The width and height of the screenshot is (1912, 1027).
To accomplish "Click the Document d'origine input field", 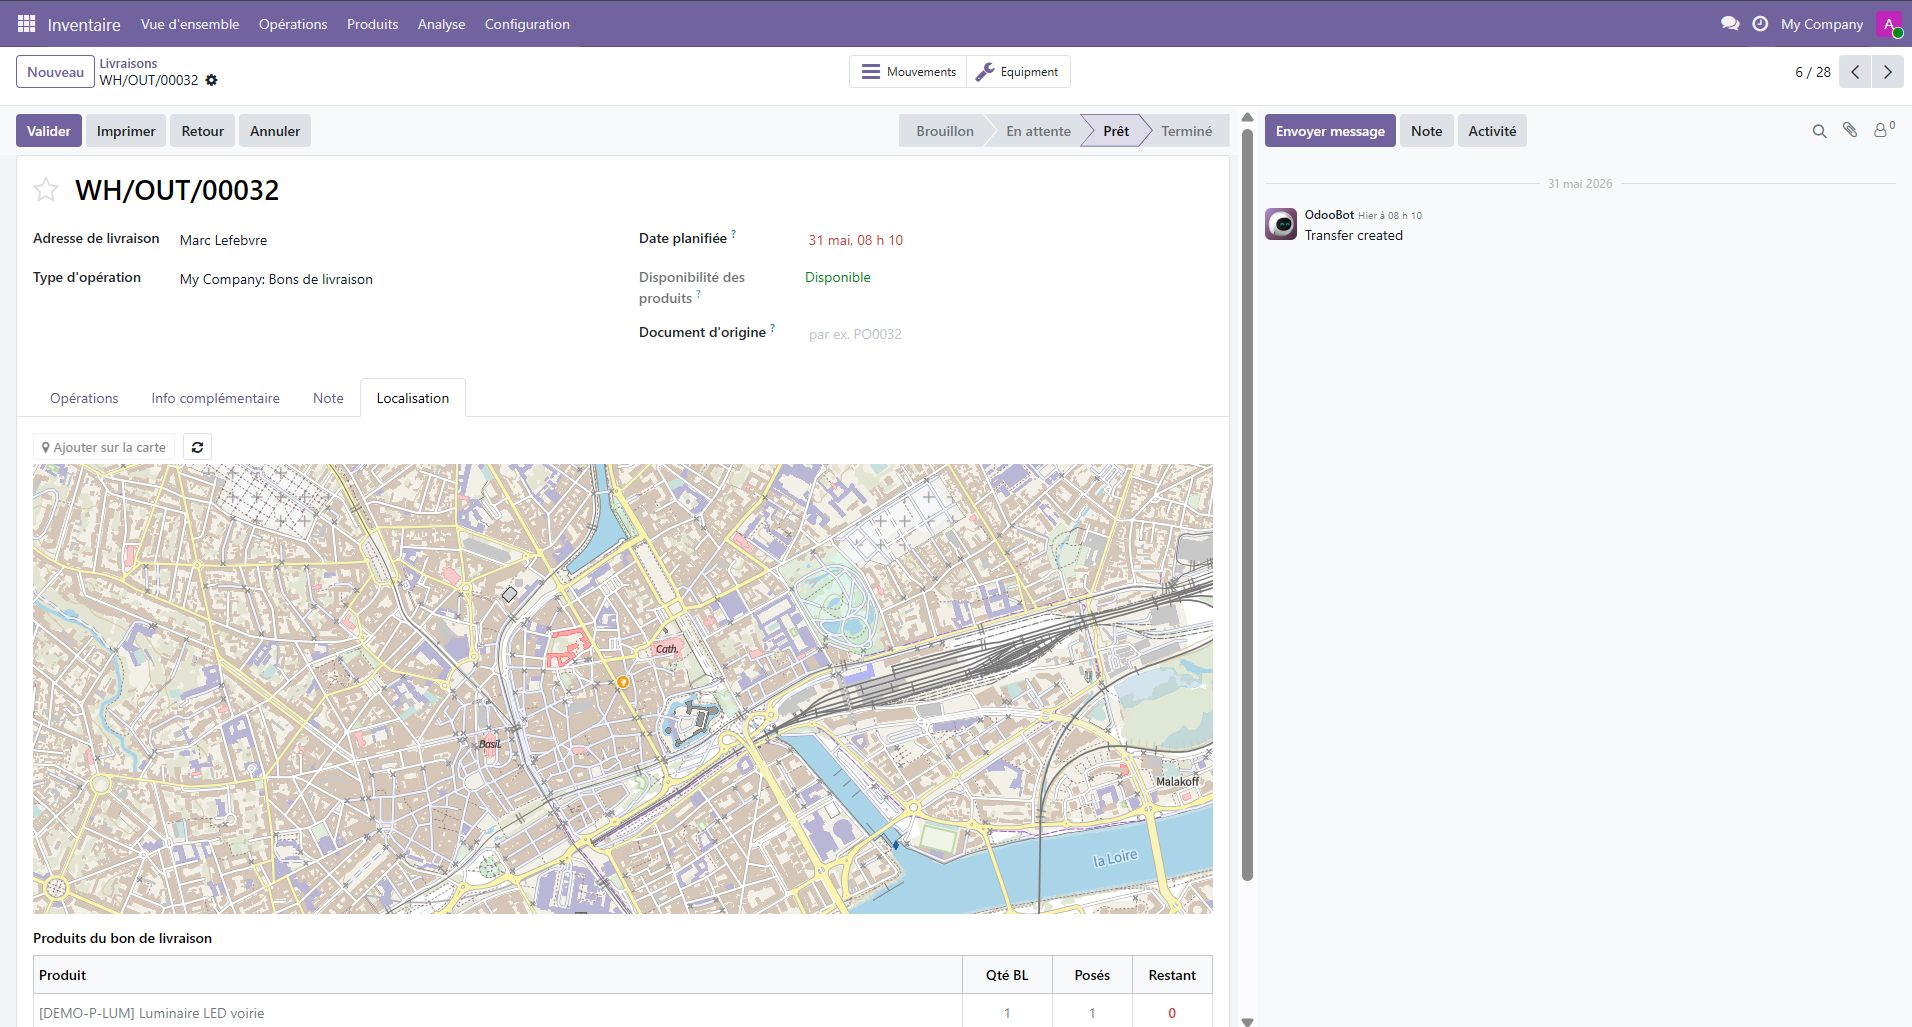I will coord(1006,334).
